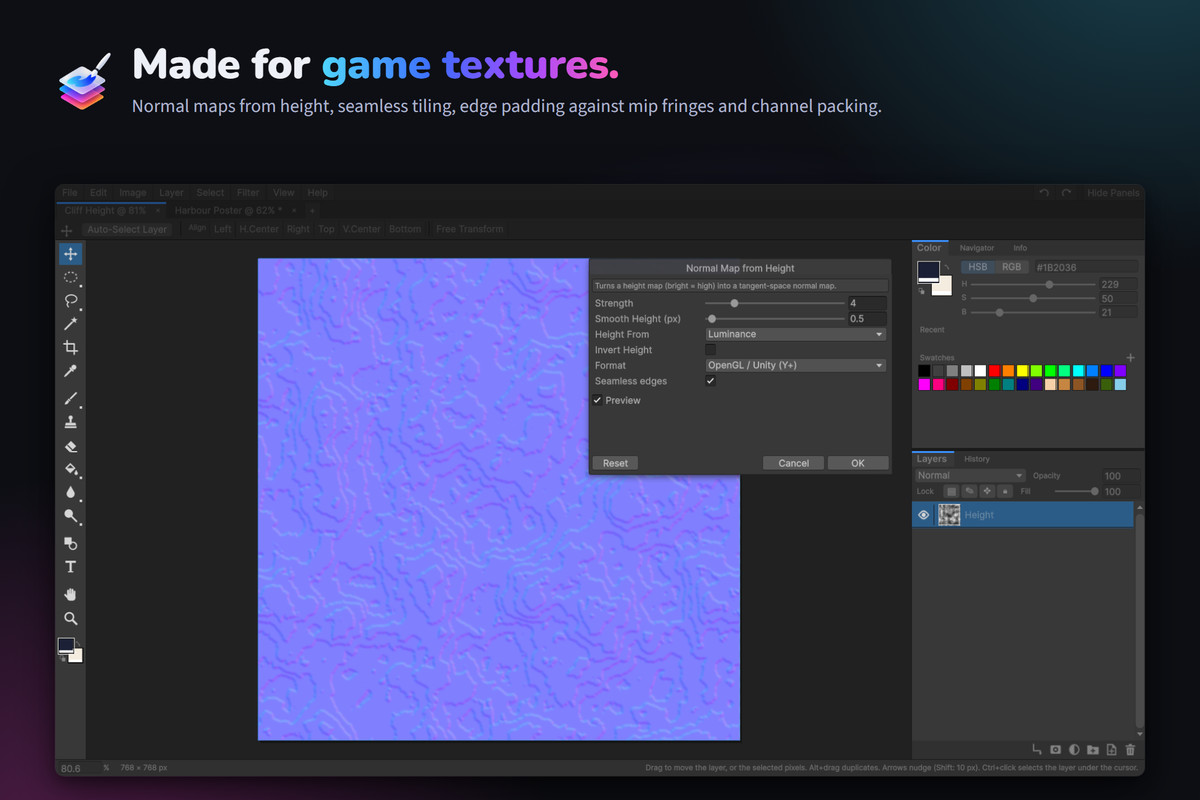Add a new swatch with plus icon
The width and height of the screenshot is (1200, 800).
coord(1131,357)
